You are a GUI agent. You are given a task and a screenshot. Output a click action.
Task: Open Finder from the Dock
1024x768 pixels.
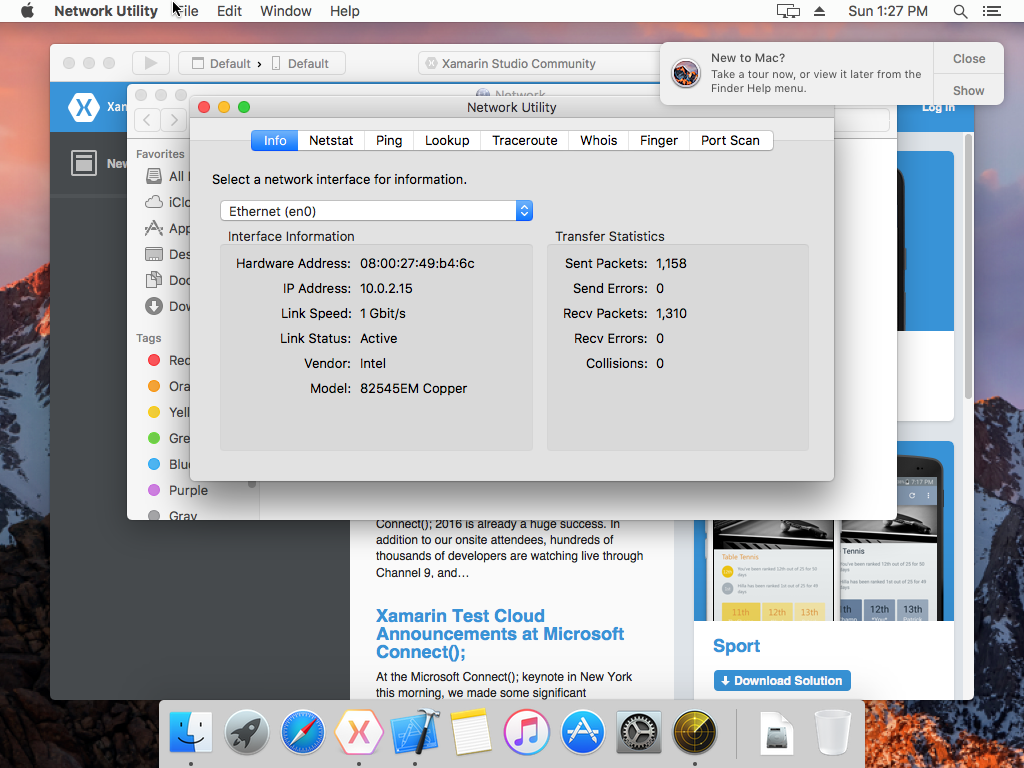click(190, 733)
